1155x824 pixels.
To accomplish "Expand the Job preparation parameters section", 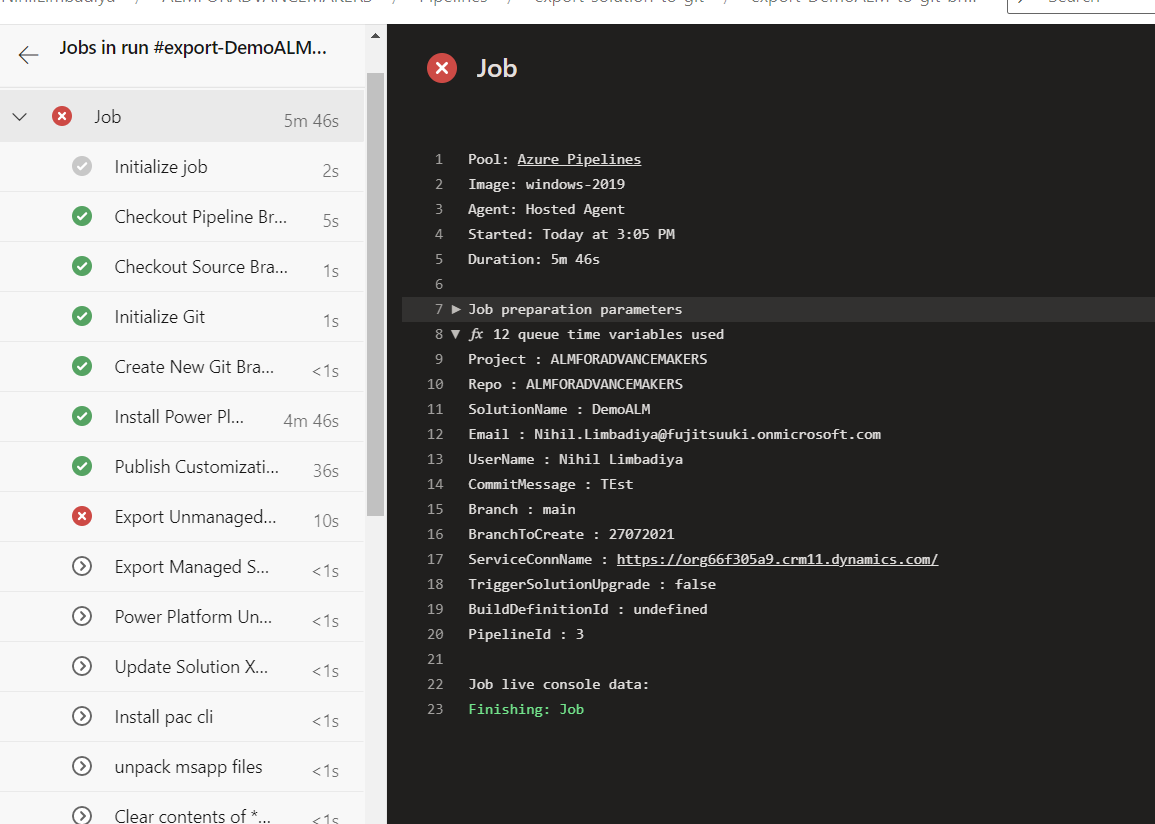I will pyautogui.click(x=454, y=309).
